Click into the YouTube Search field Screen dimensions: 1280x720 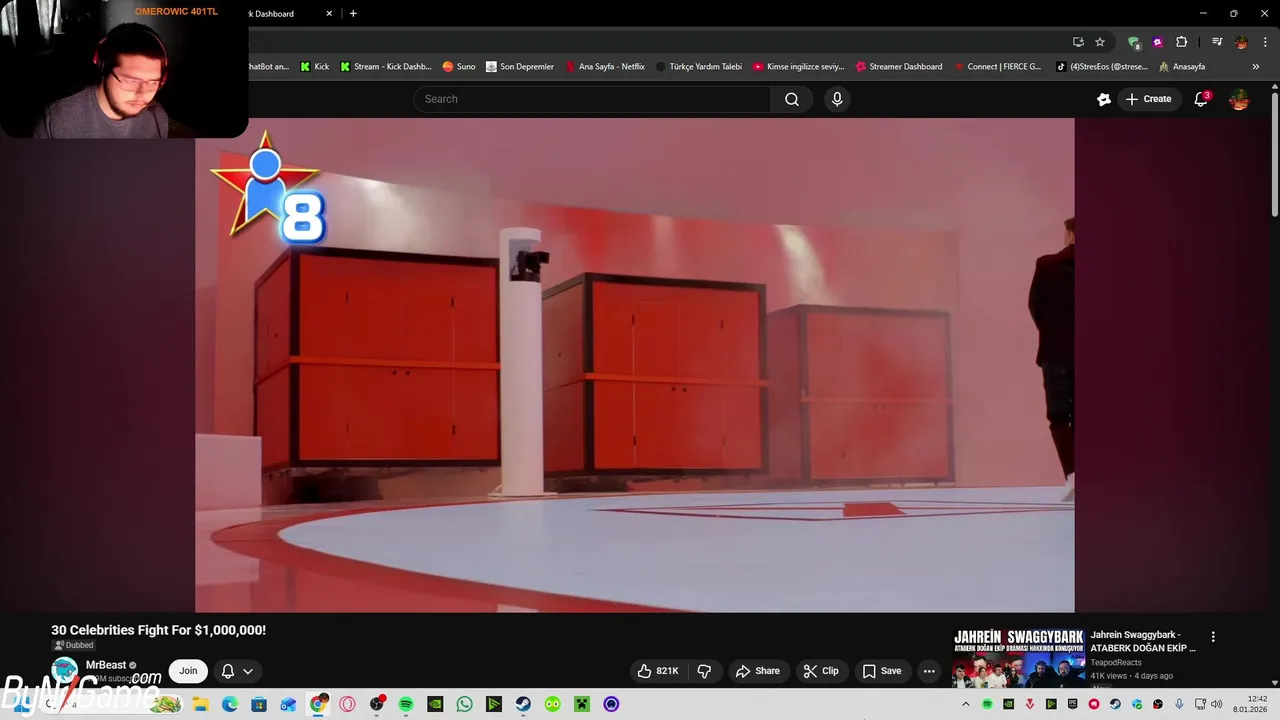[x=592, y=99]
